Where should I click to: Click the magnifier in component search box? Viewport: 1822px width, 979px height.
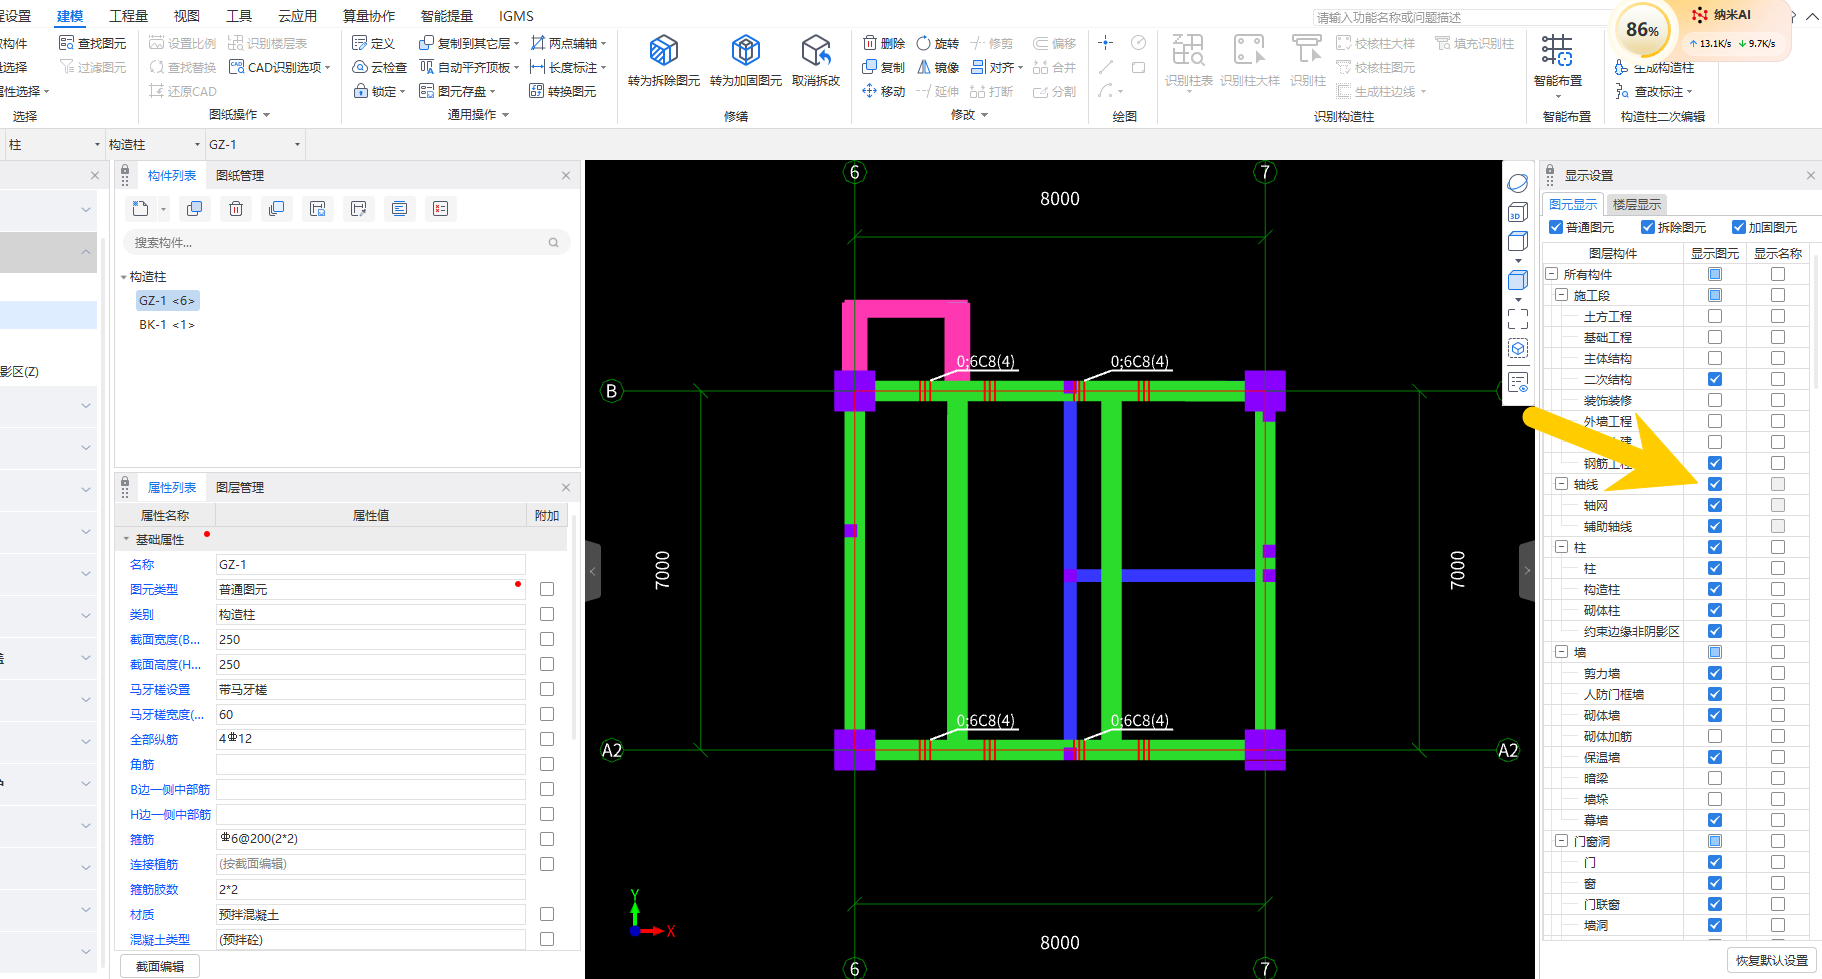click(x=553, y=242)
